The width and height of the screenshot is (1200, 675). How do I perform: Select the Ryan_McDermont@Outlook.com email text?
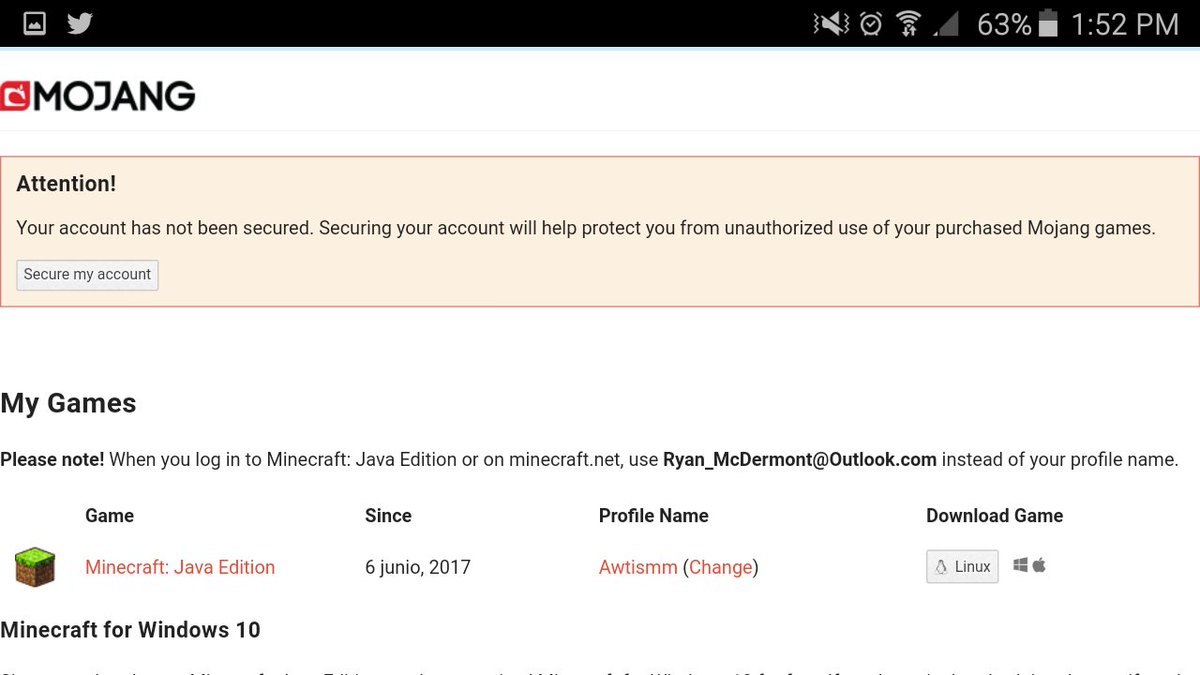(x=799, y=460)
